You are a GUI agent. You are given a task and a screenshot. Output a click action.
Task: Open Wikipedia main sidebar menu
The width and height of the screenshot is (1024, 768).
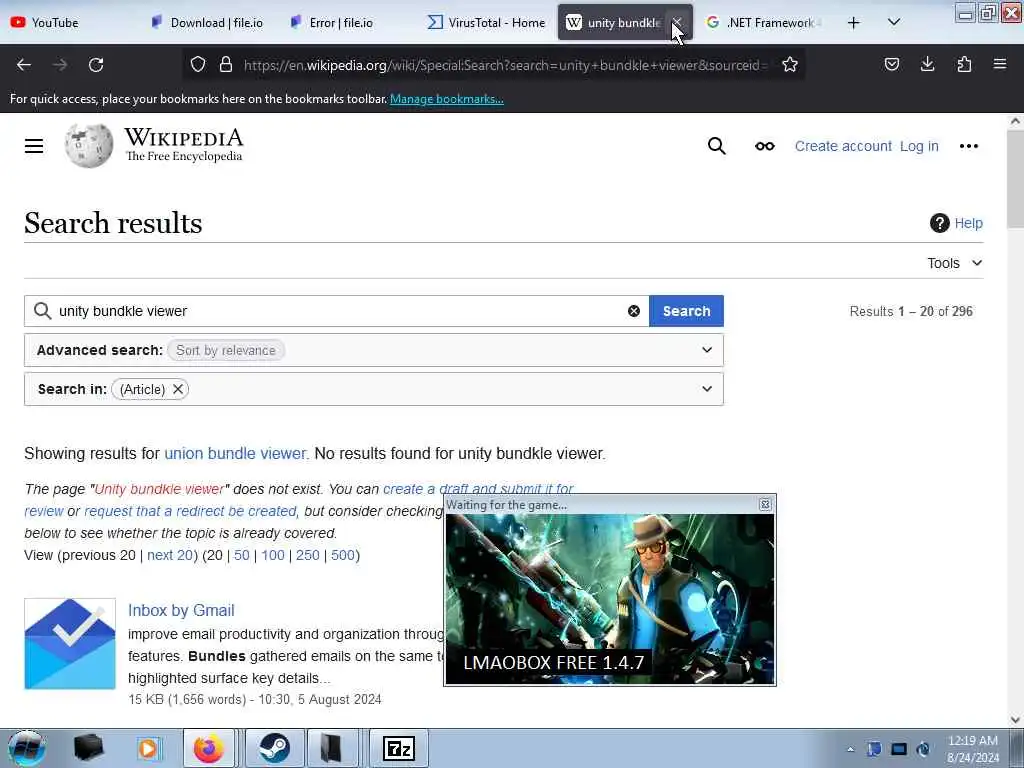(x=34, y=146)
